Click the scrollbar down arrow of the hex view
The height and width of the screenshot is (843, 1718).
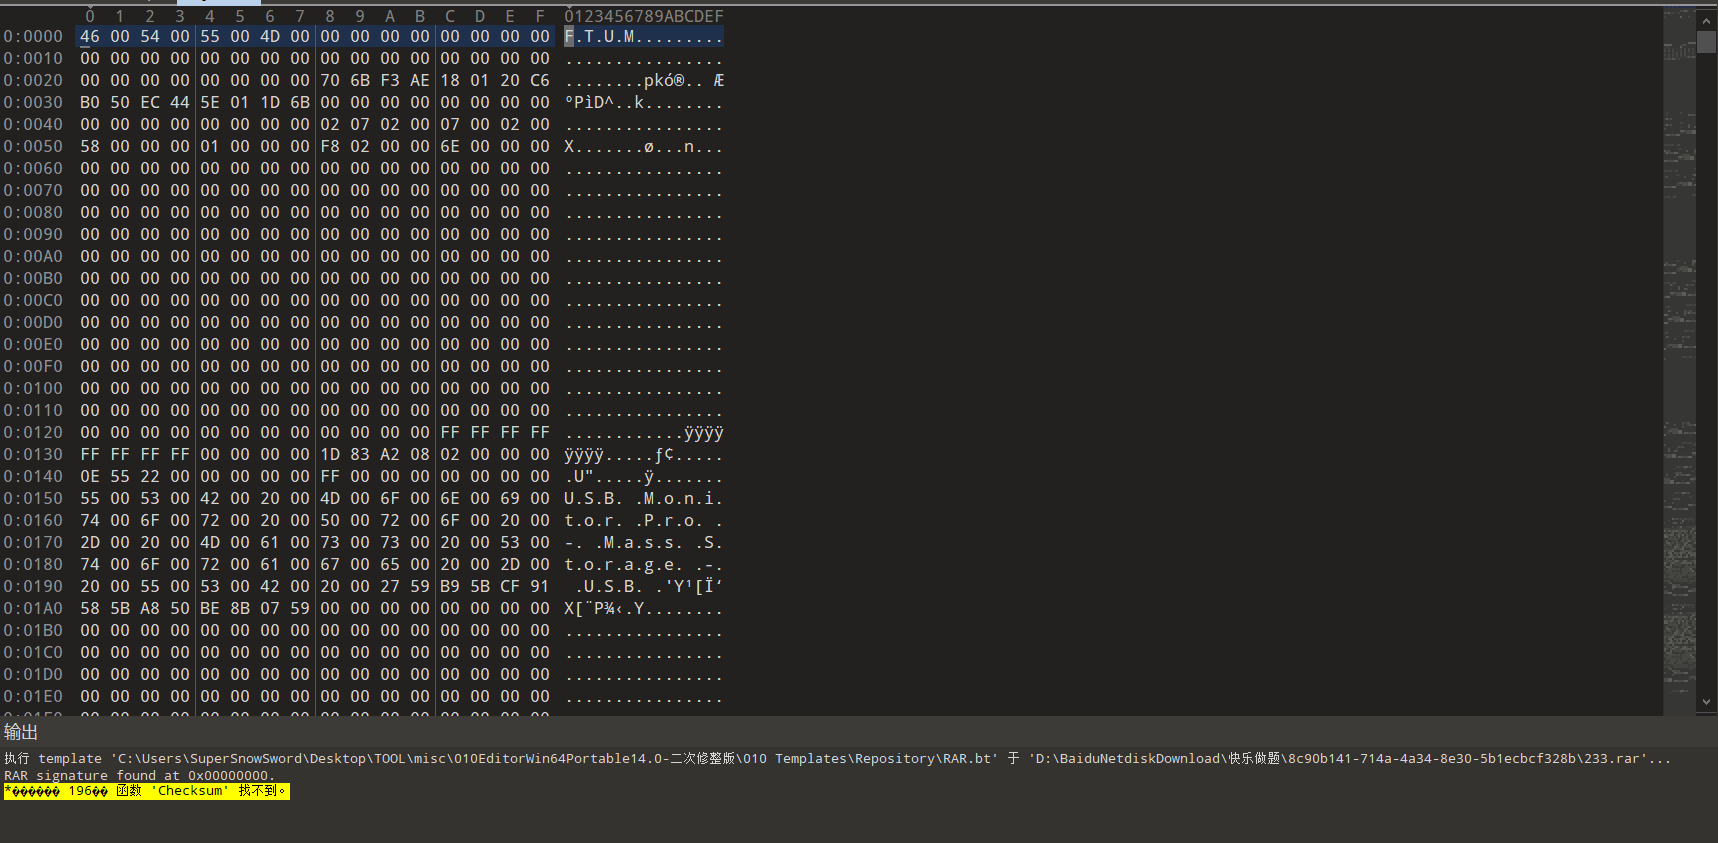tap(1706, 703)
